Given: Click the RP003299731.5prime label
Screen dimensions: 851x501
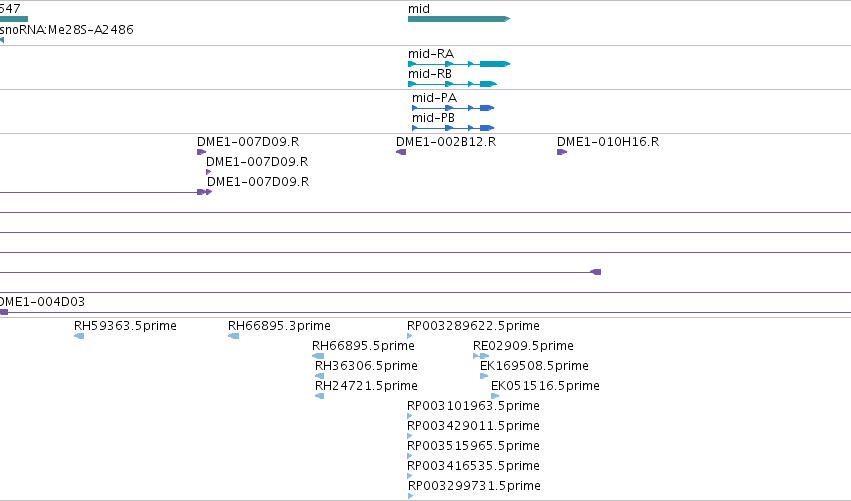Looking at the screenshot, I should (474, 485).
